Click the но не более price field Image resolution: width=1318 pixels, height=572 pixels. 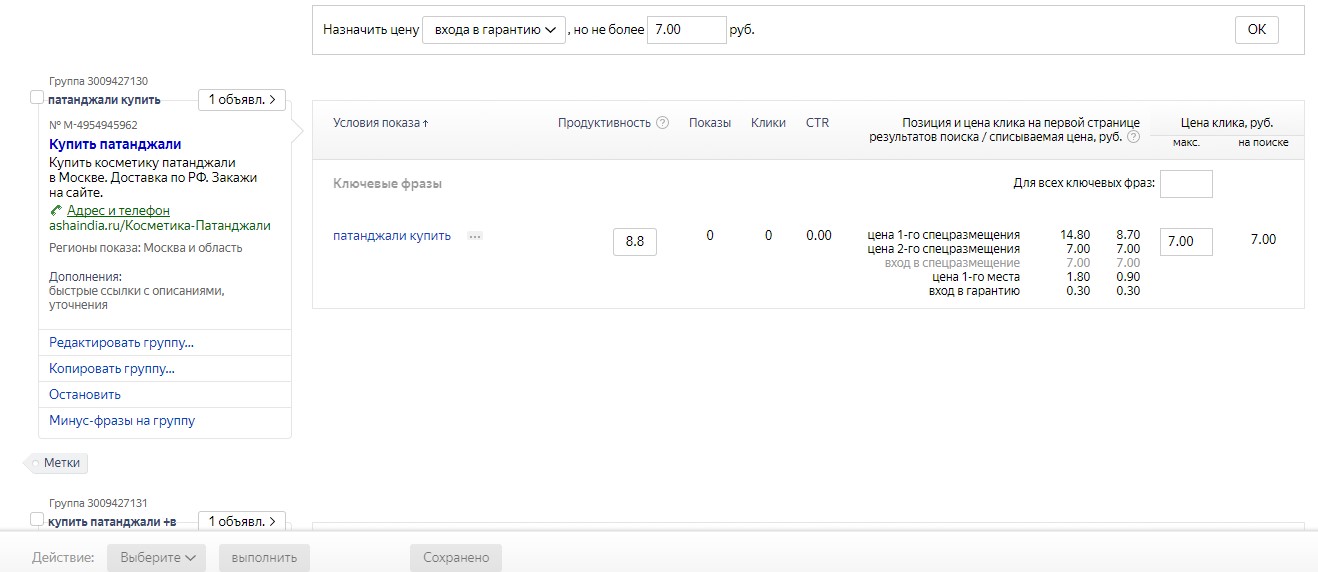686,30
